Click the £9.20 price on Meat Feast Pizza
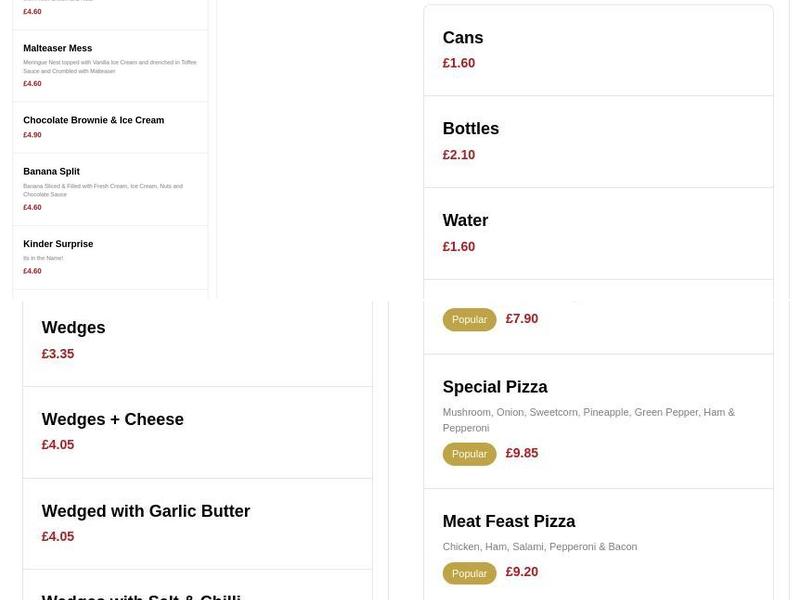 click(520, 572)
